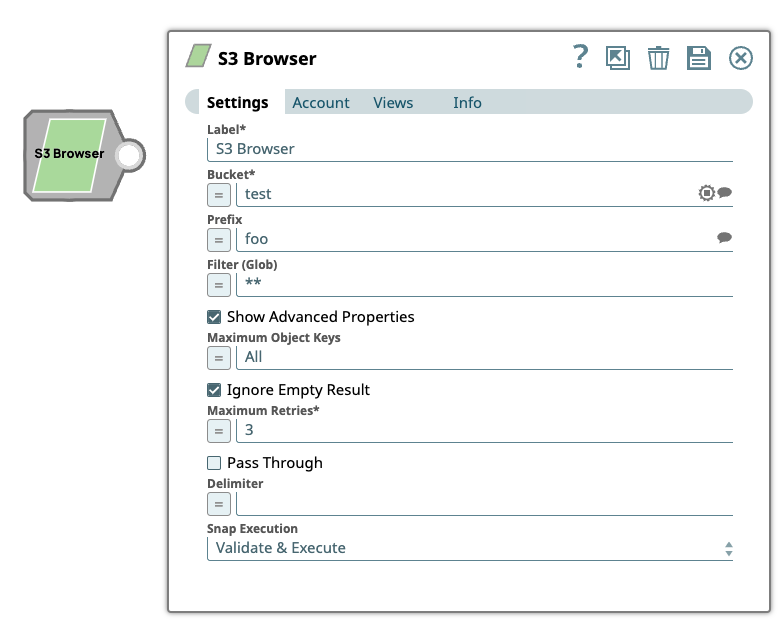This screenshot has width=779, height=620.
Task: Open the Views tab
Action: tap(393, 103)
